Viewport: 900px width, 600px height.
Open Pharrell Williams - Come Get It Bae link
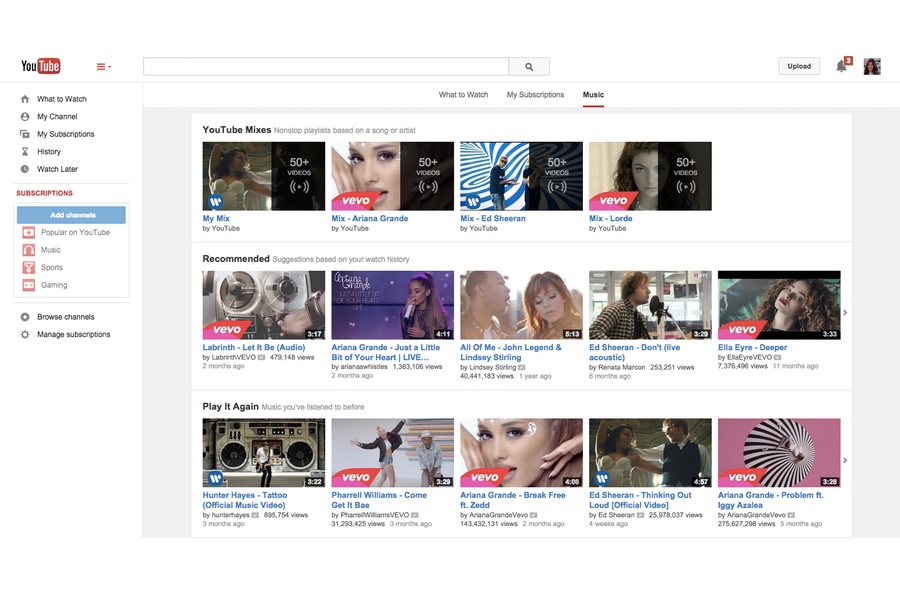(379, 500)
